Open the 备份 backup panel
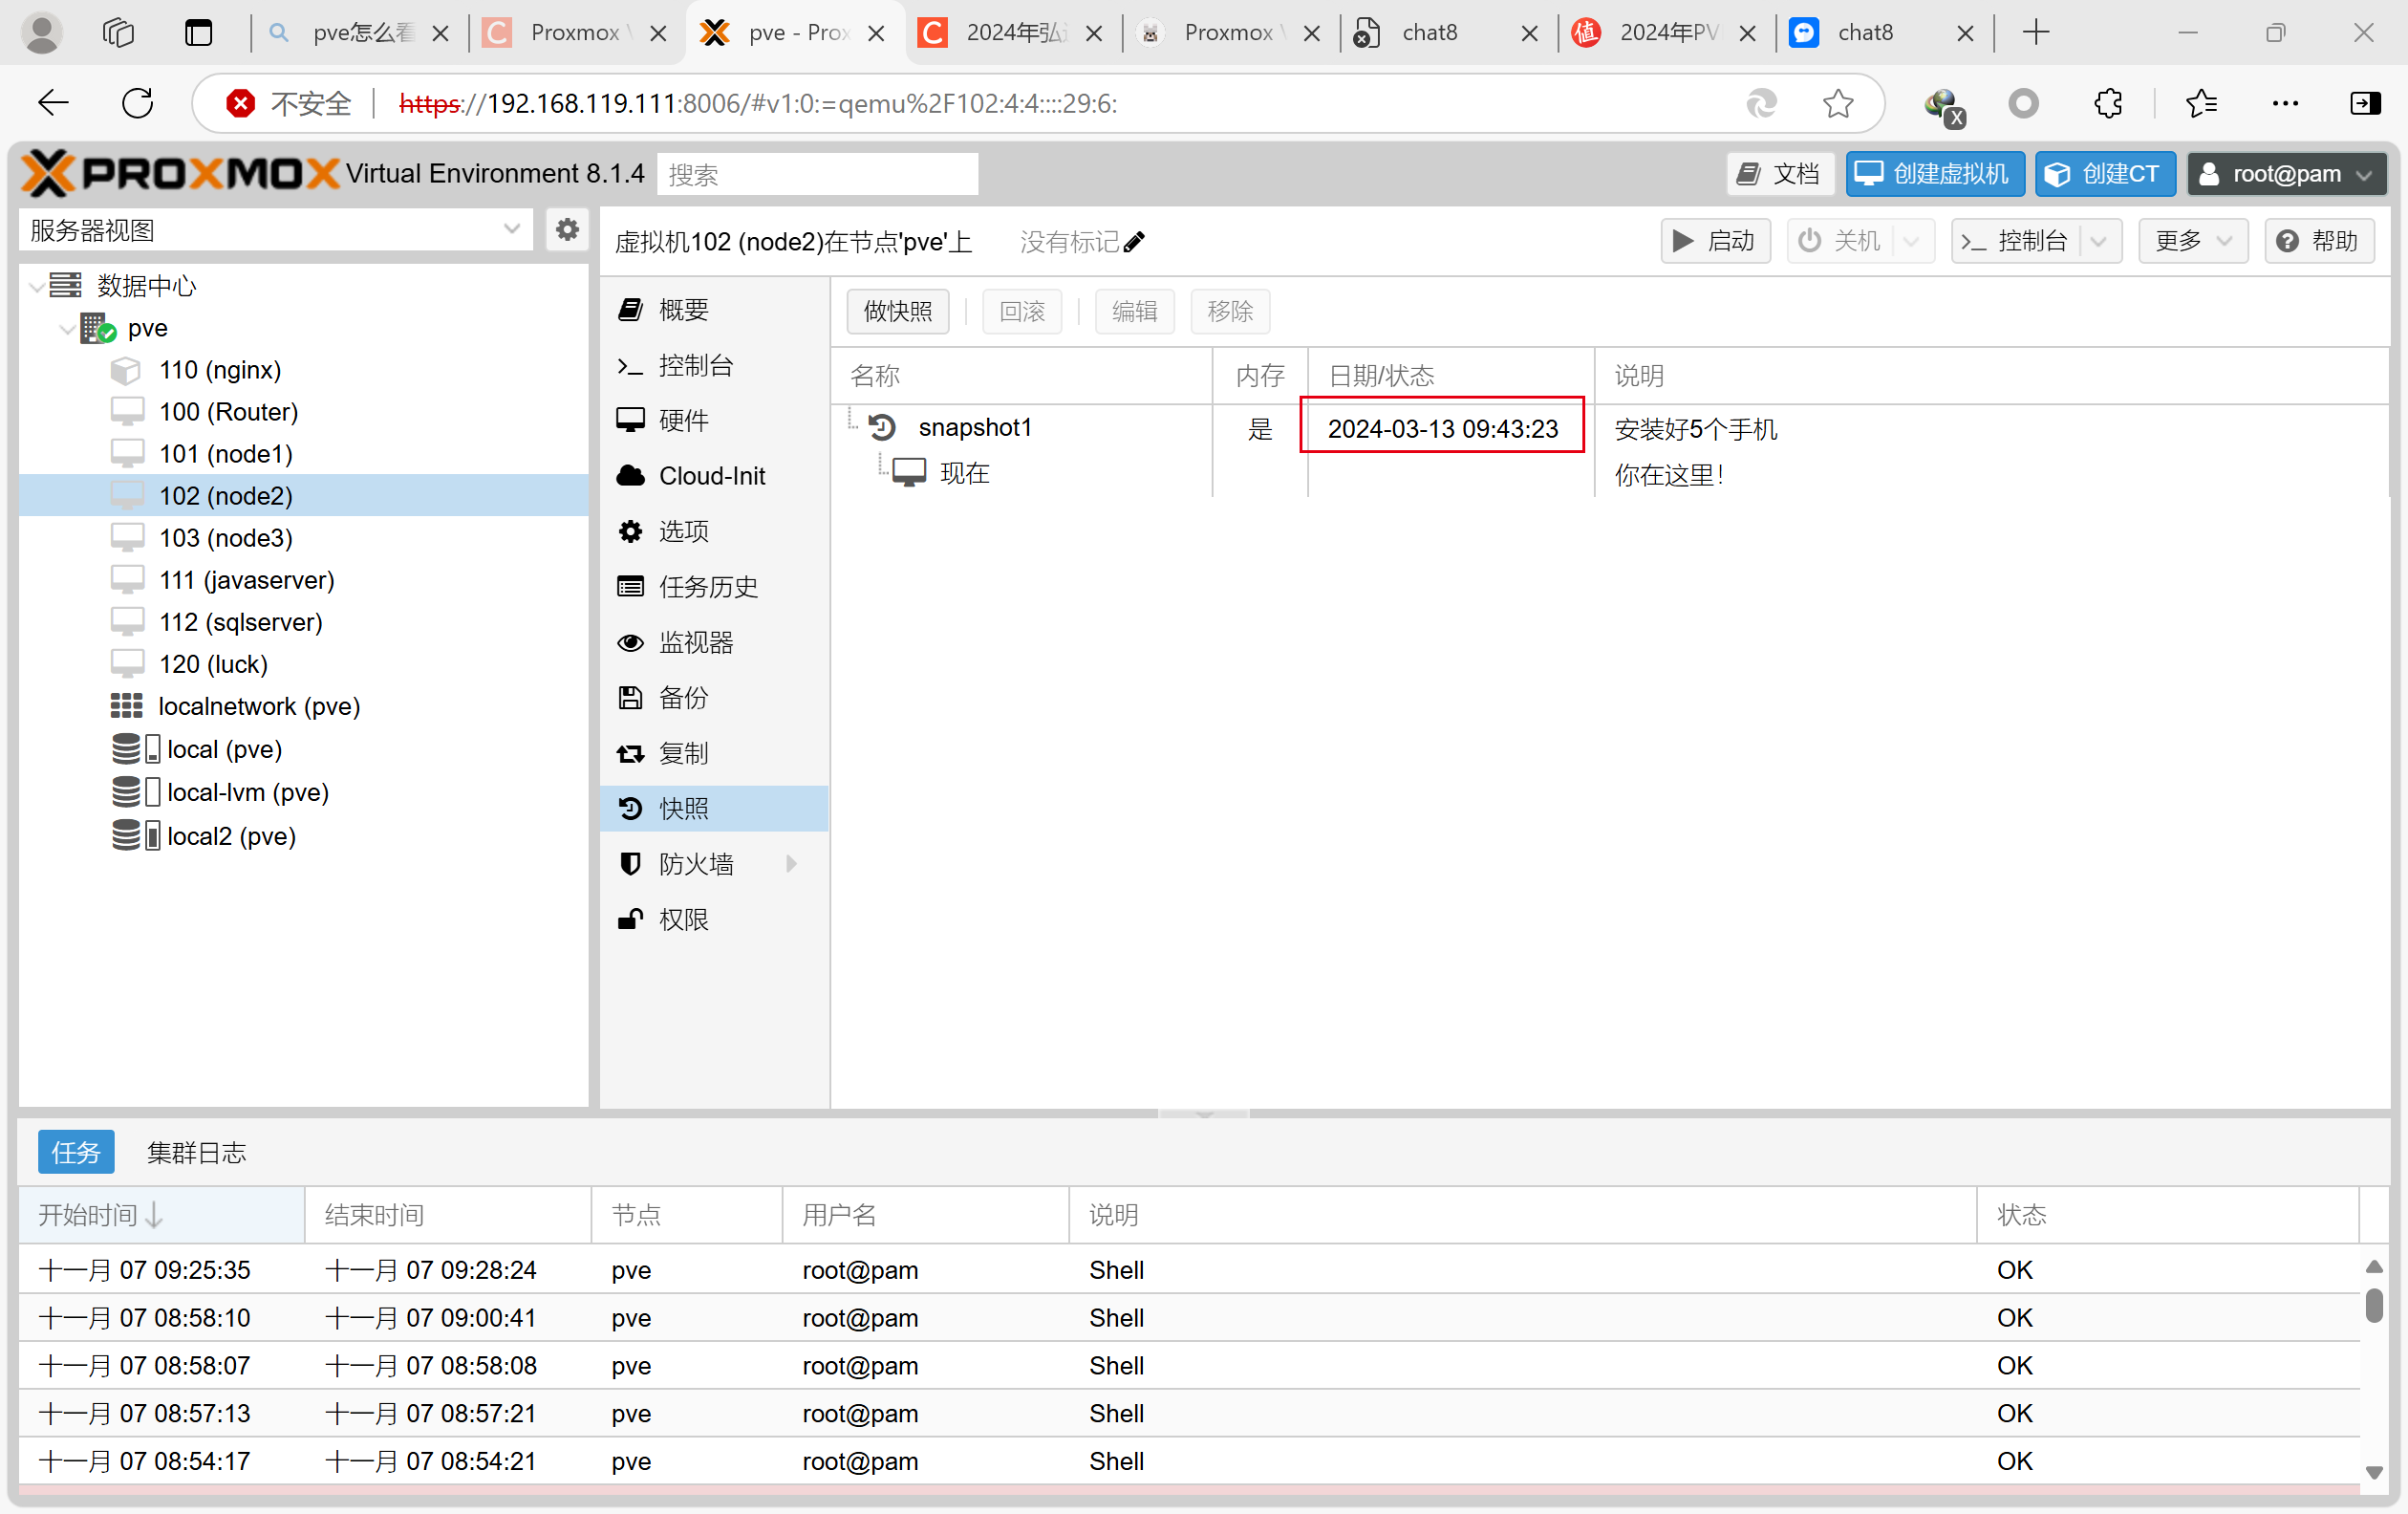 click(x=714, y=698)
